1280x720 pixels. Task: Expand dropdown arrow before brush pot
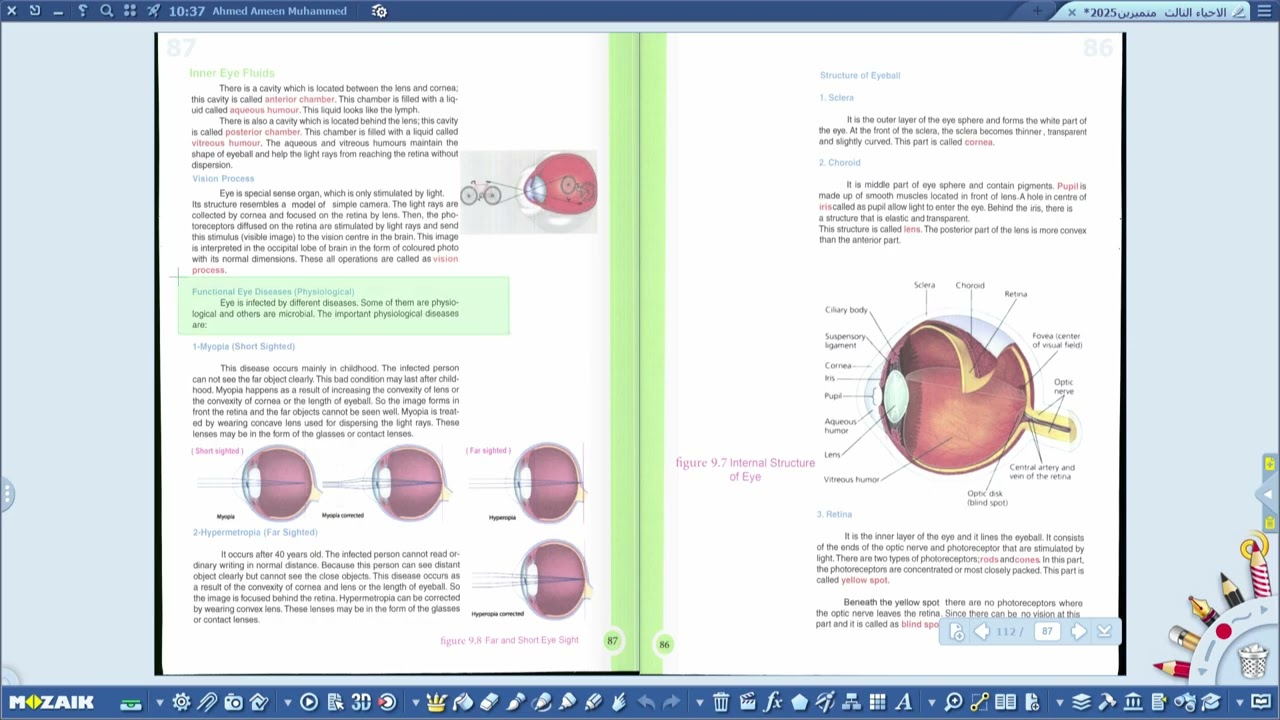415,702
